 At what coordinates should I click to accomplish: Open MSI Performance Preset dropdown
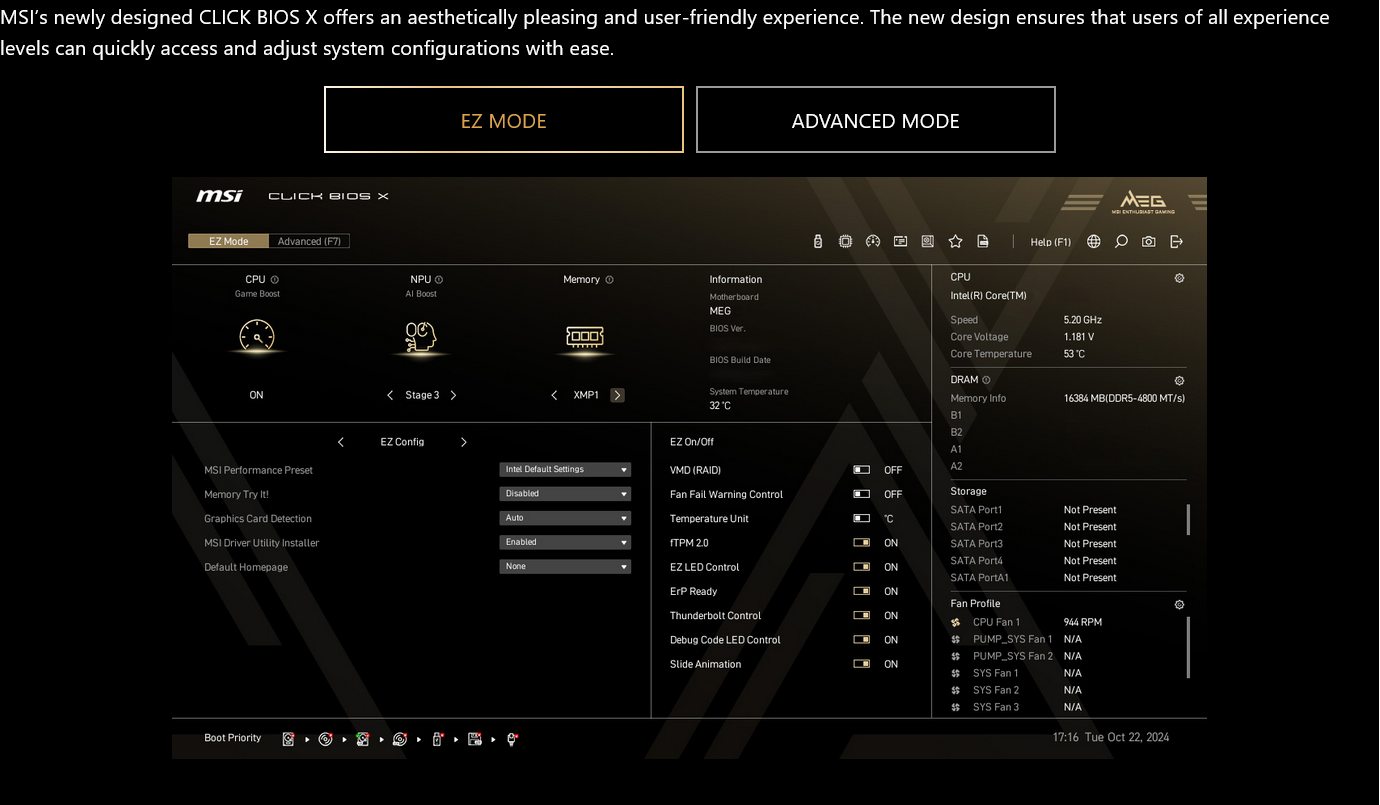click(565, 469)
